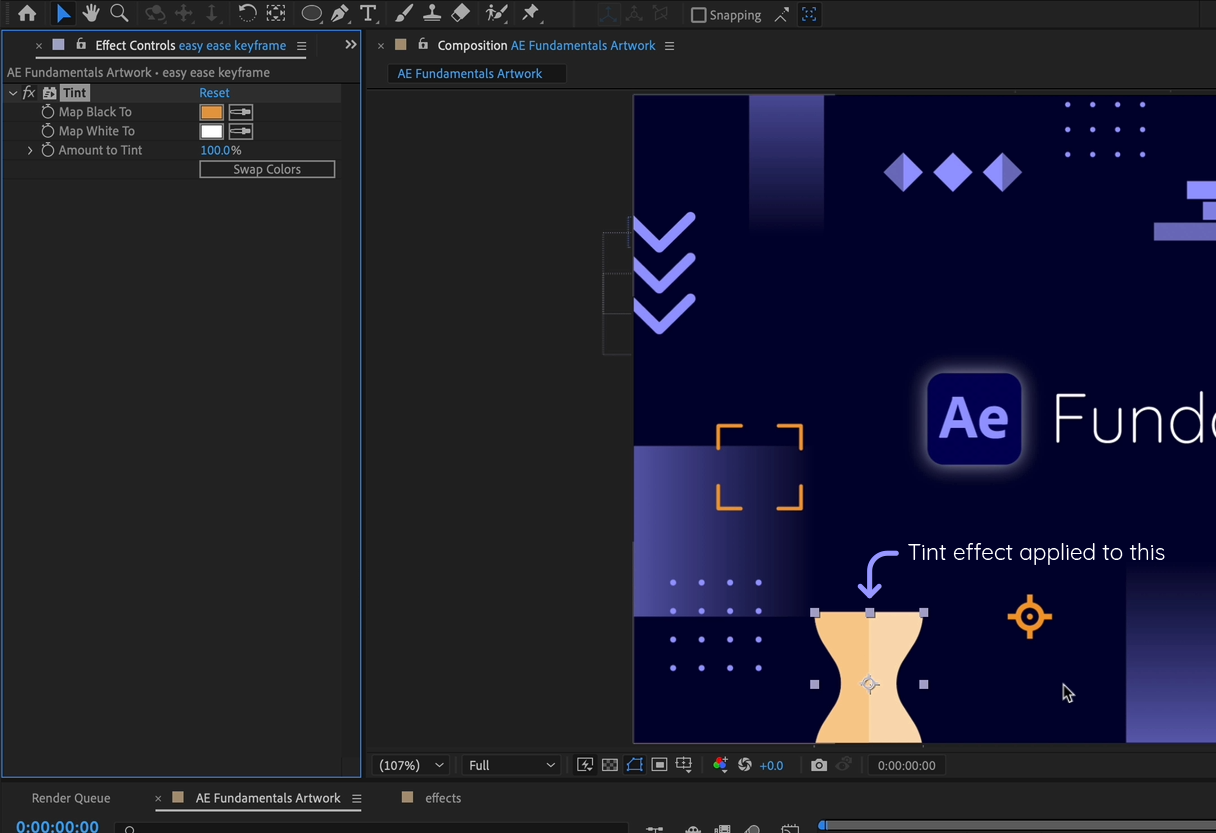Open the Map Black To orange color swatch
Image resolution: width=1216 pixels, height=833 pixels.
click(x=211, y=111)
